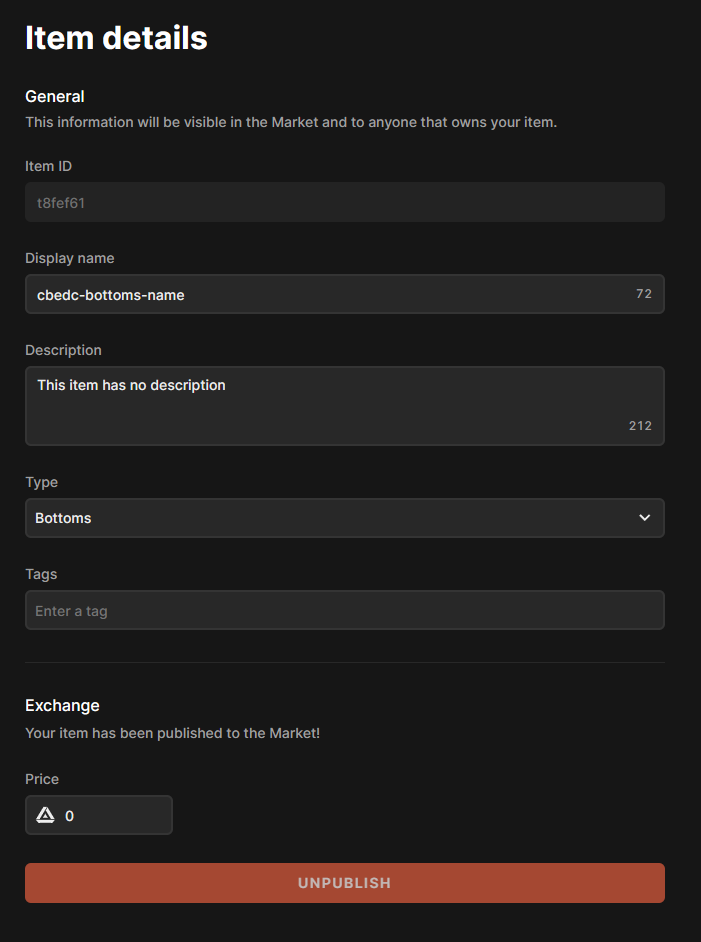The height and width of the screenshot is (942, 701).
Task: Click the Description character counter 212
Action: point(640,426)
